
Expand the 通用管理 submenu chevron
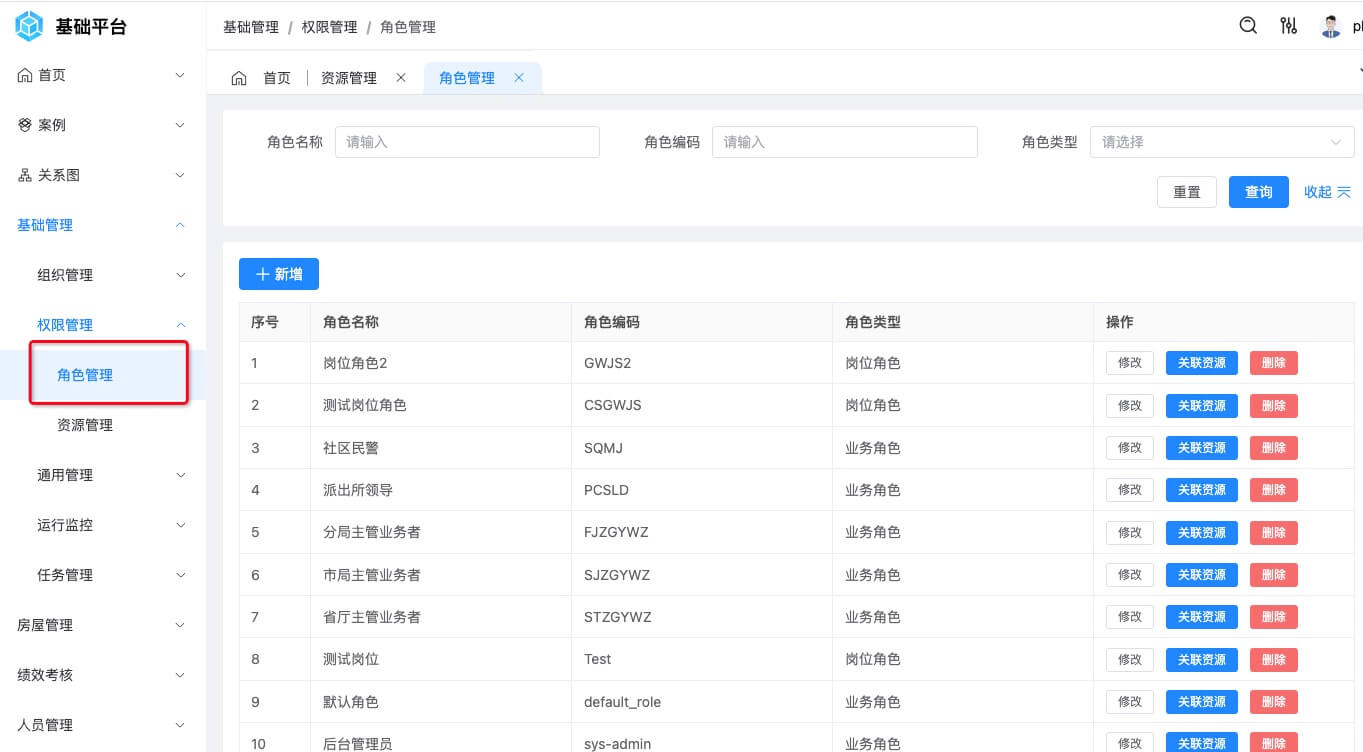[180, 475]
